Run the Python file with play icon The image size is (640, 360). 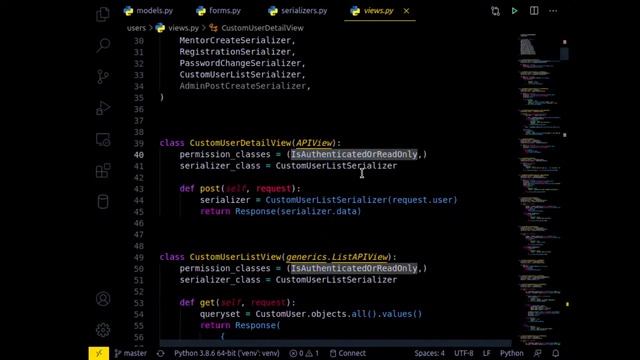514,11
